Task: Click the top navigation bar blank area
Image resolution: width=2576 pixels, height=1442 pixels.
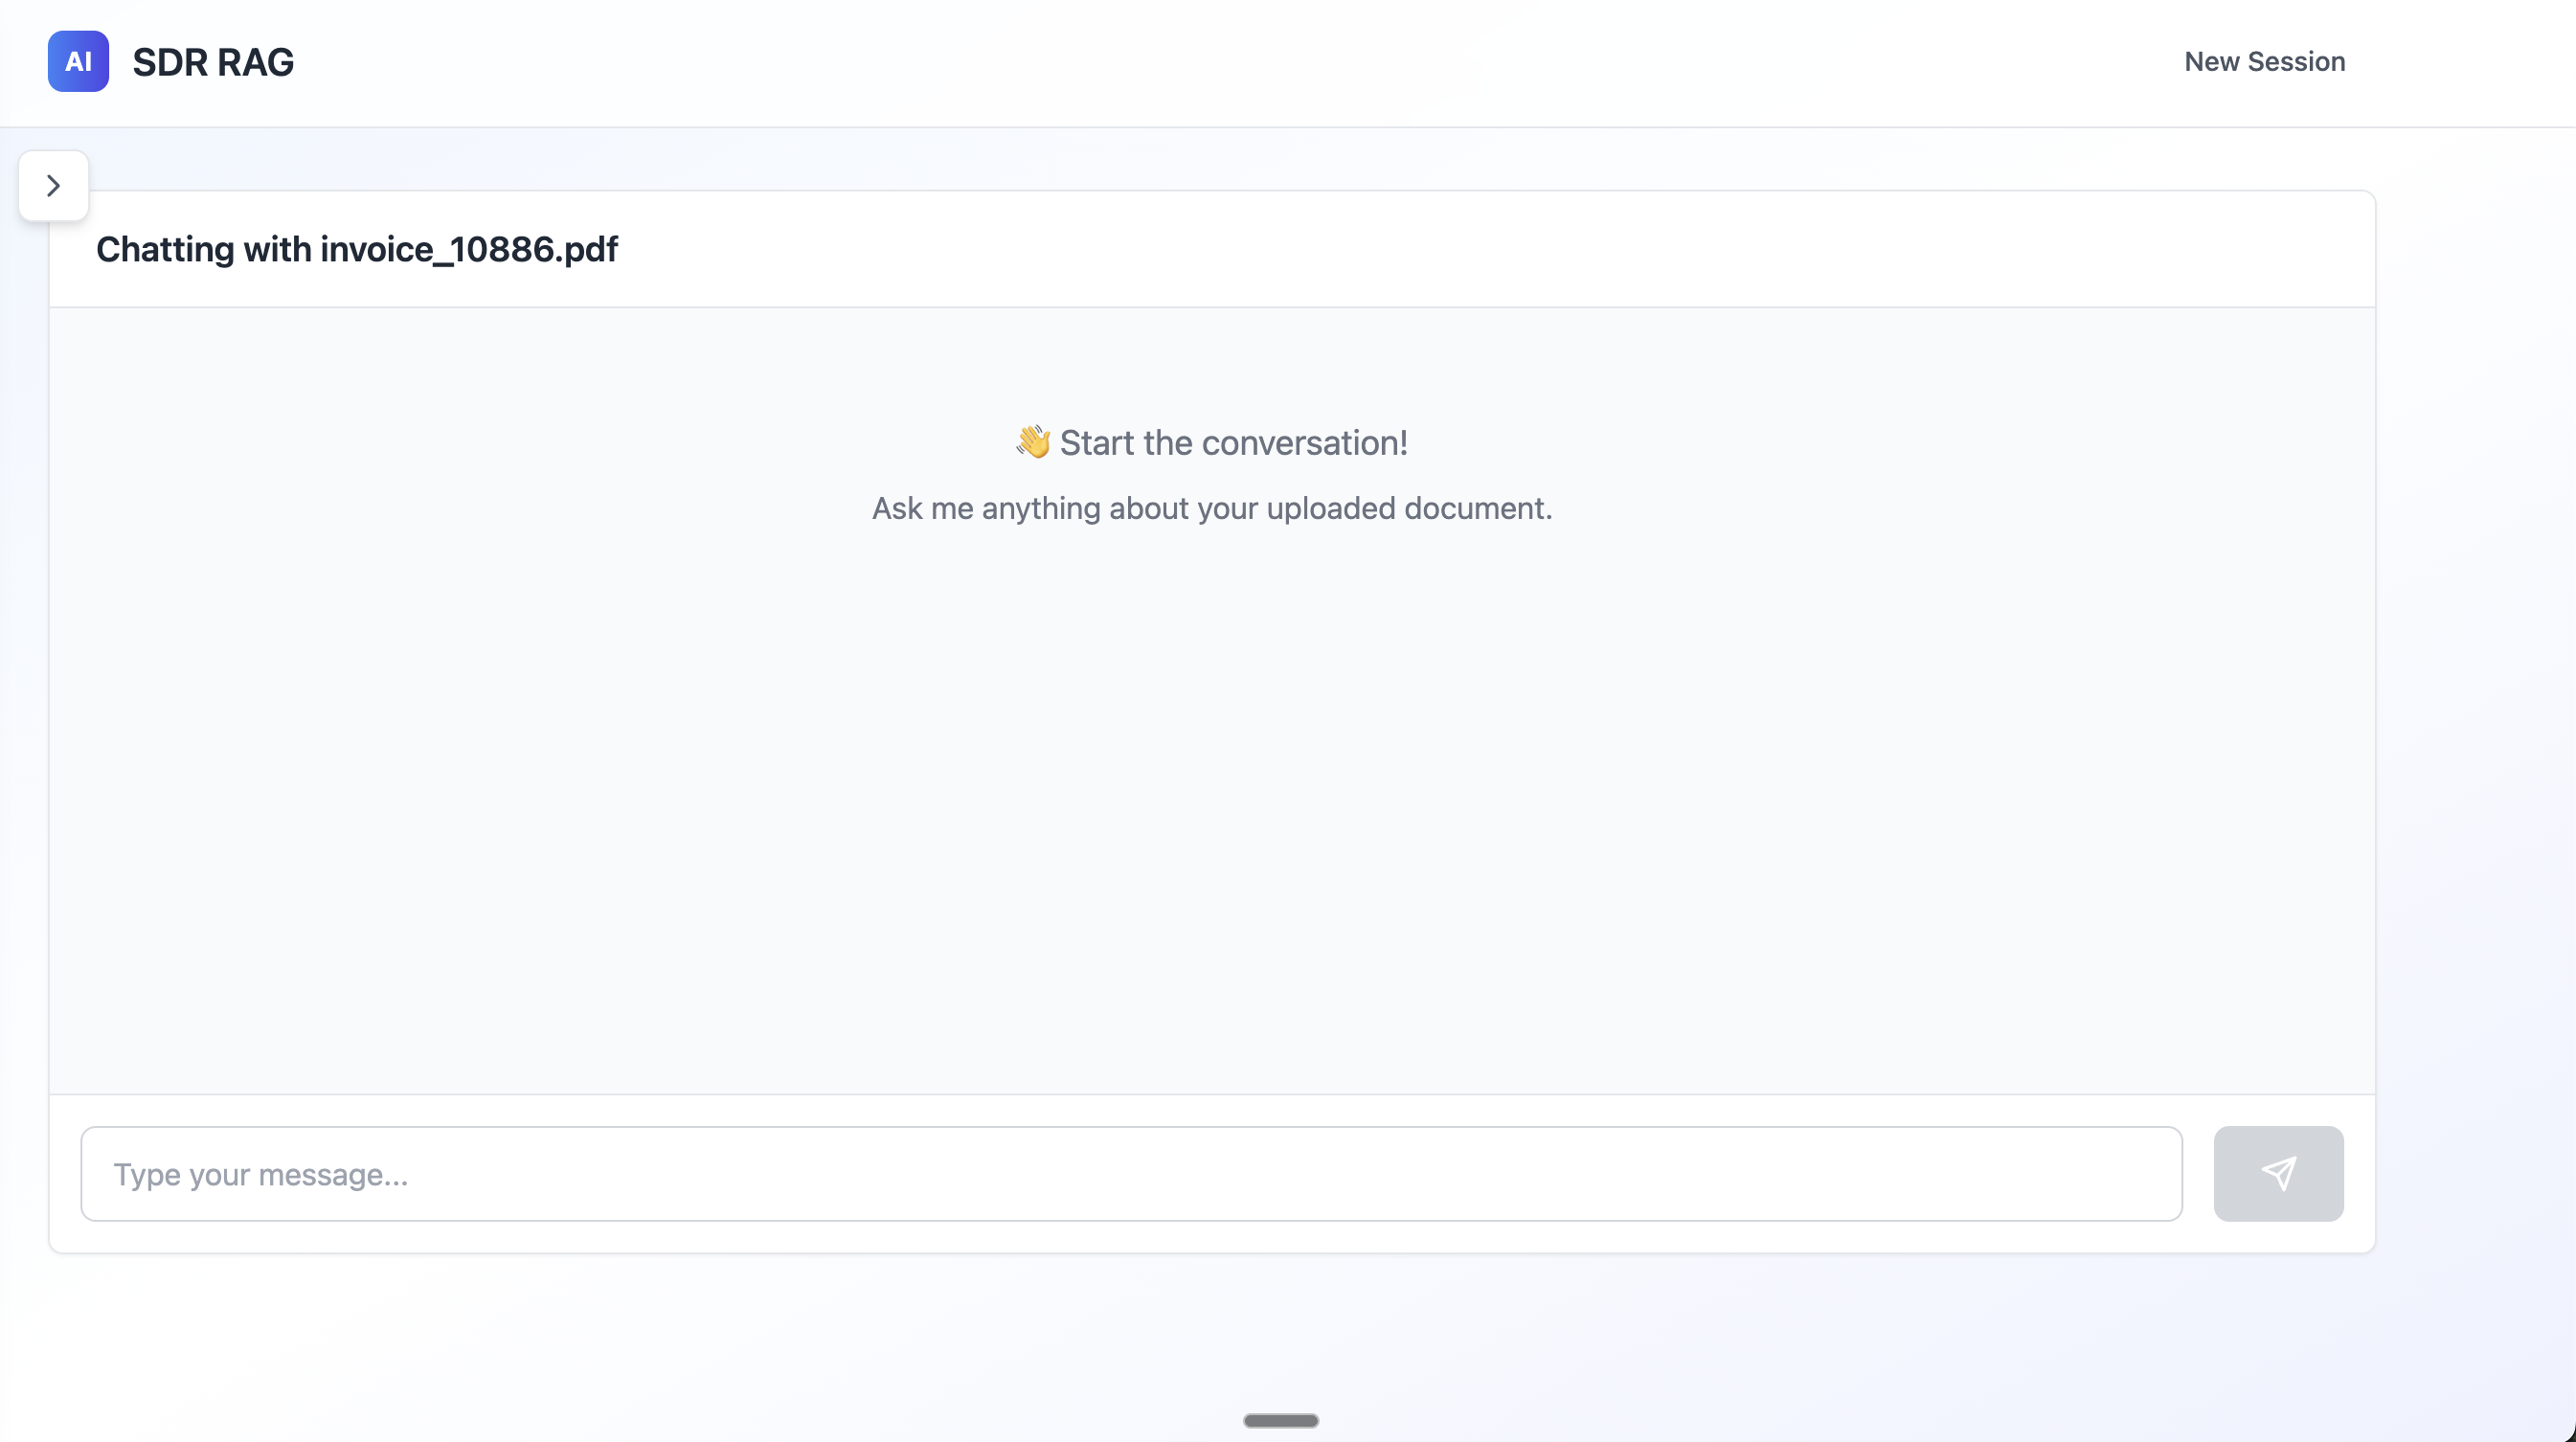Action: point(1200,61)
